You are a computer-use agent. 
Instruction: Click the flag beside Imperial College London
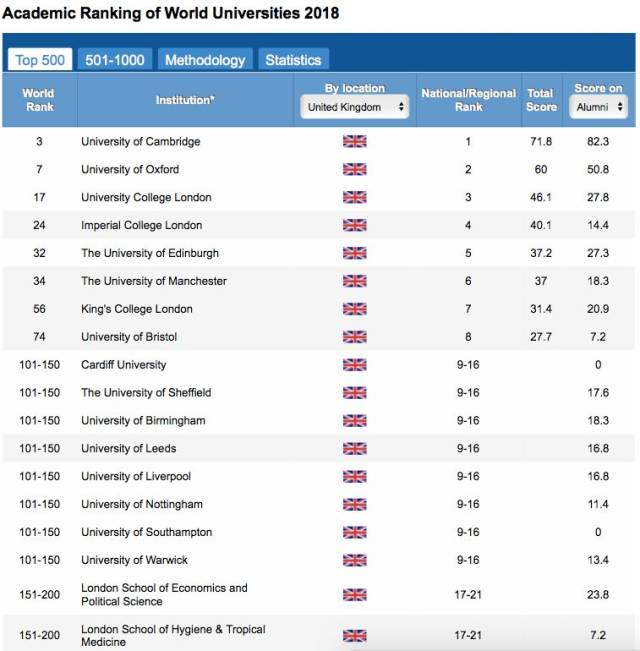pyautogui.click(x=355, y=225)
